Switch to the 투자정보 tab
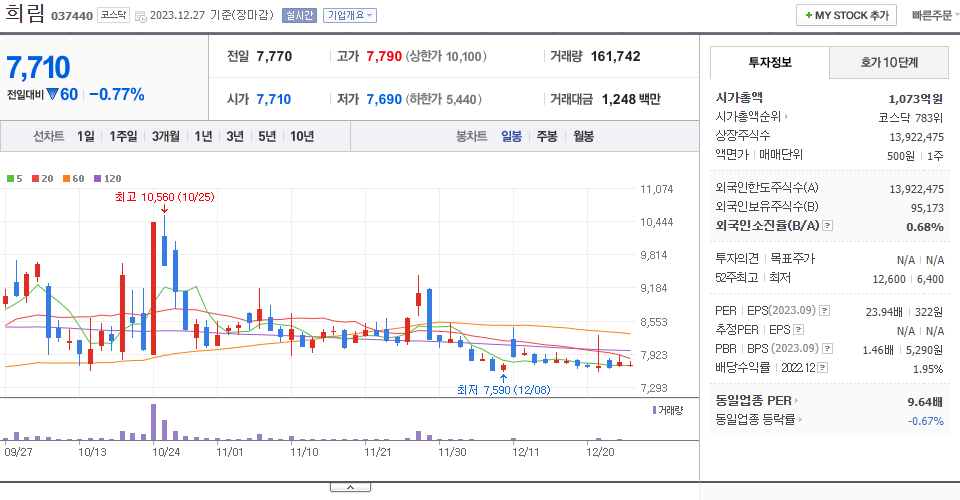 (x=770, y=62)
